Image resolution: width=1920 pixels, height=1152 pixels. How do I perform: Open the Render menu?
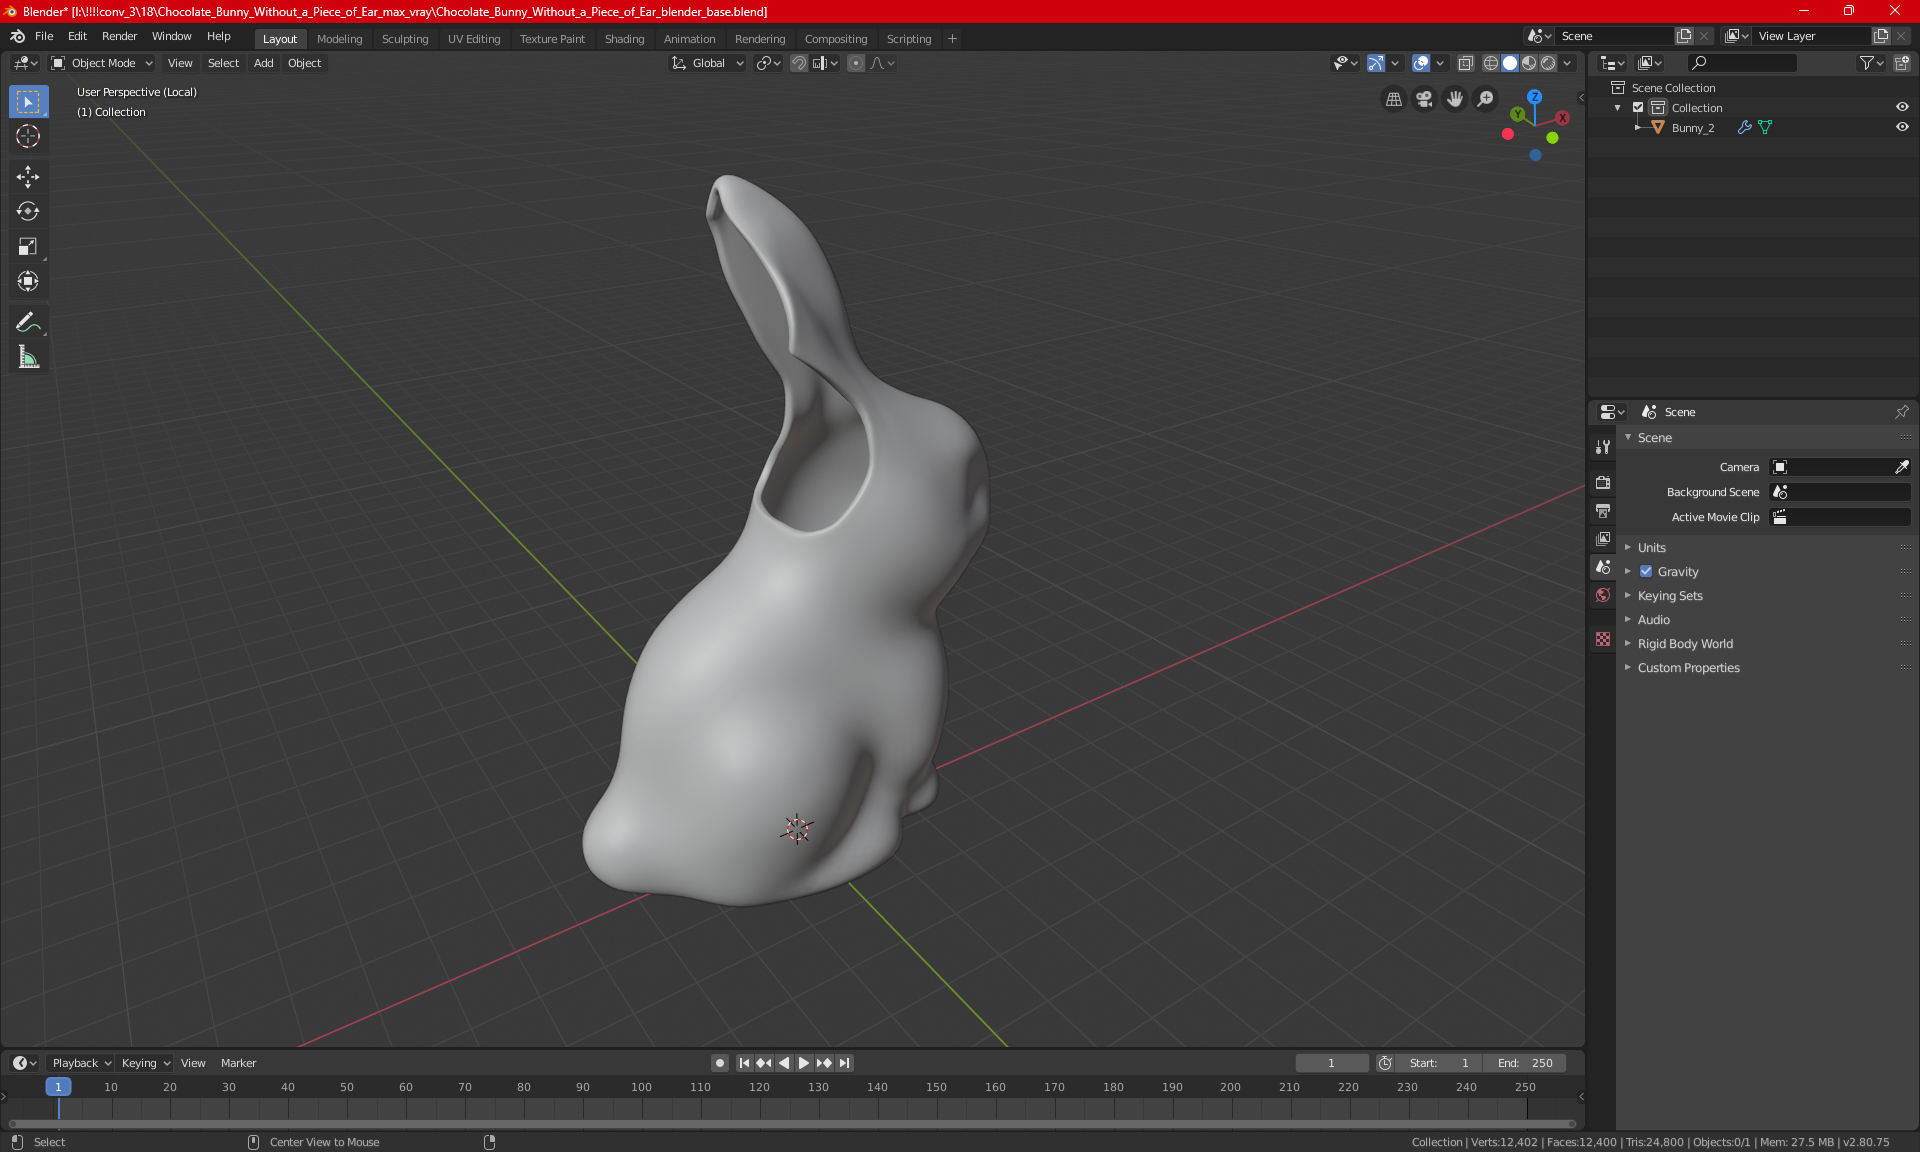point(119,36)
